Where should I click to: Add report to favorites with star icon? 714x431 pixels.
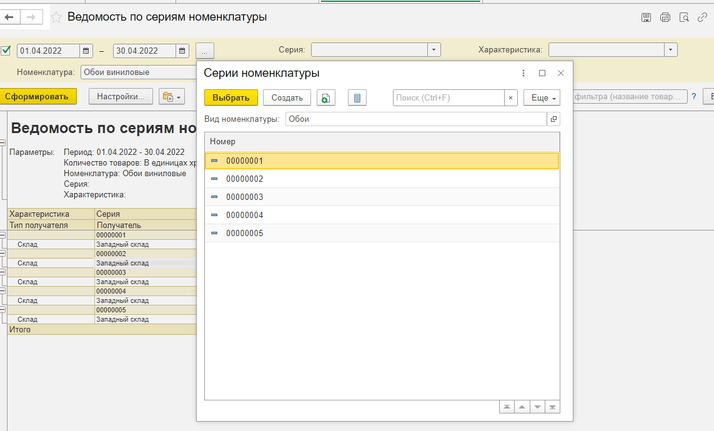coord(56,18)
